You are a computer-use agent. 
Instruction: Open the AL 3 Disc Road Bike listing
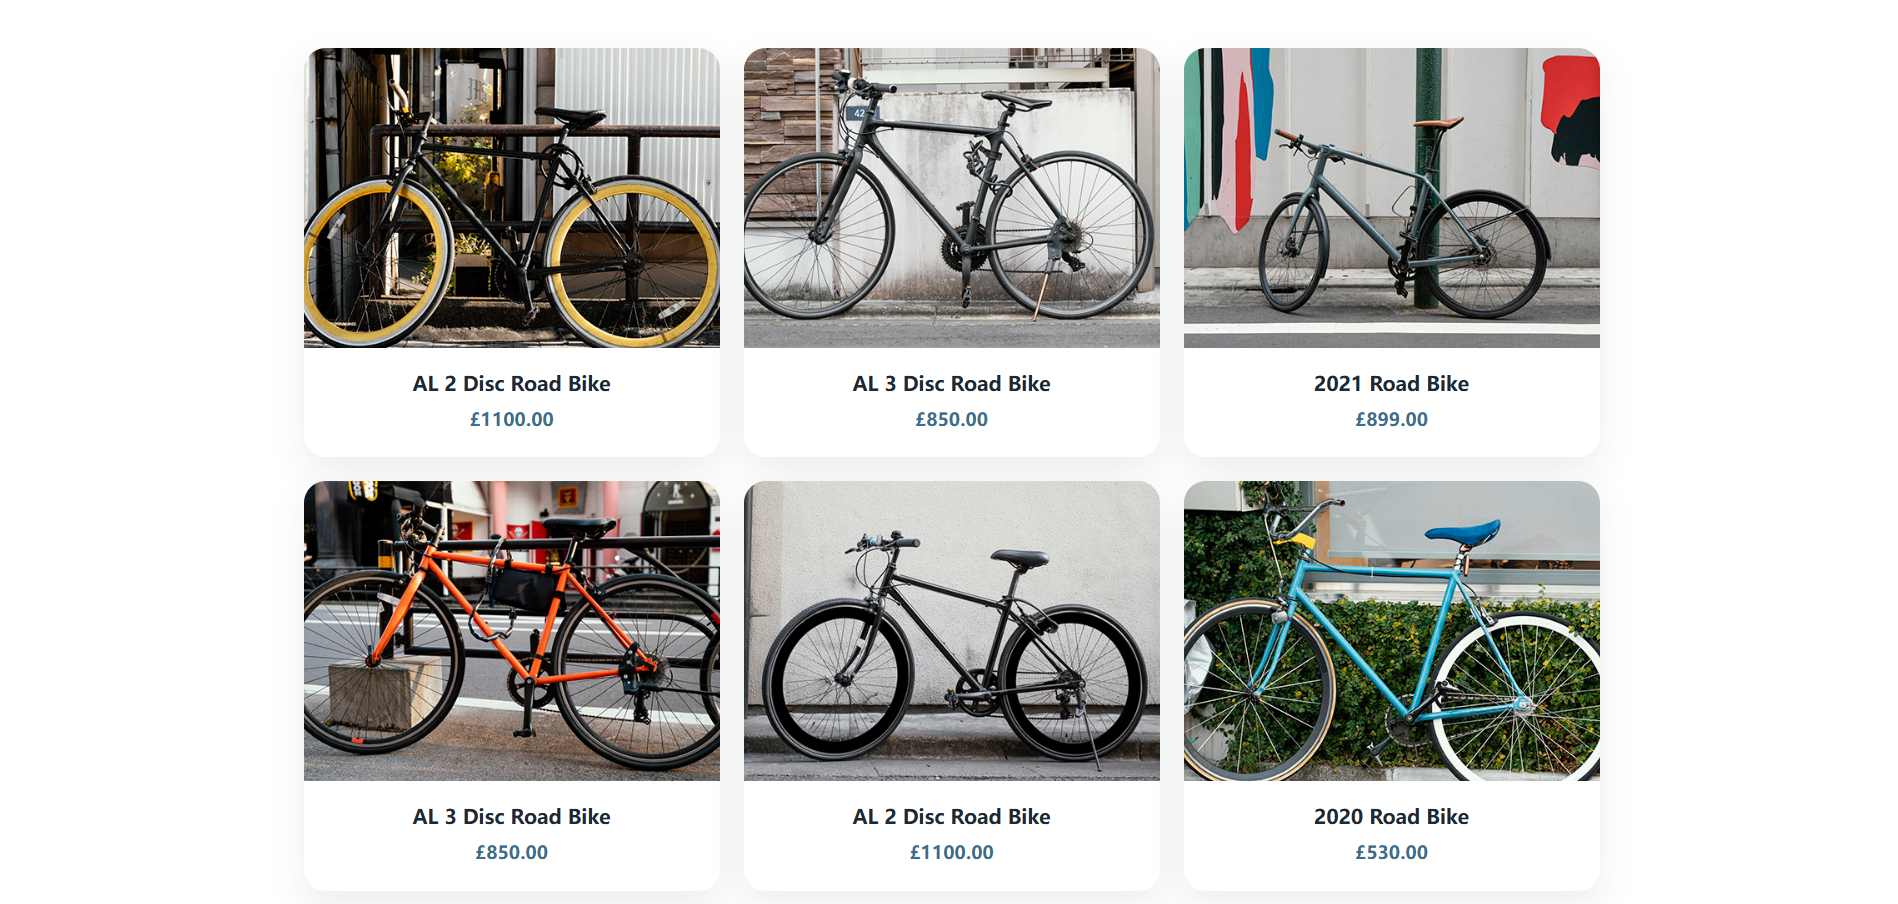950,383
